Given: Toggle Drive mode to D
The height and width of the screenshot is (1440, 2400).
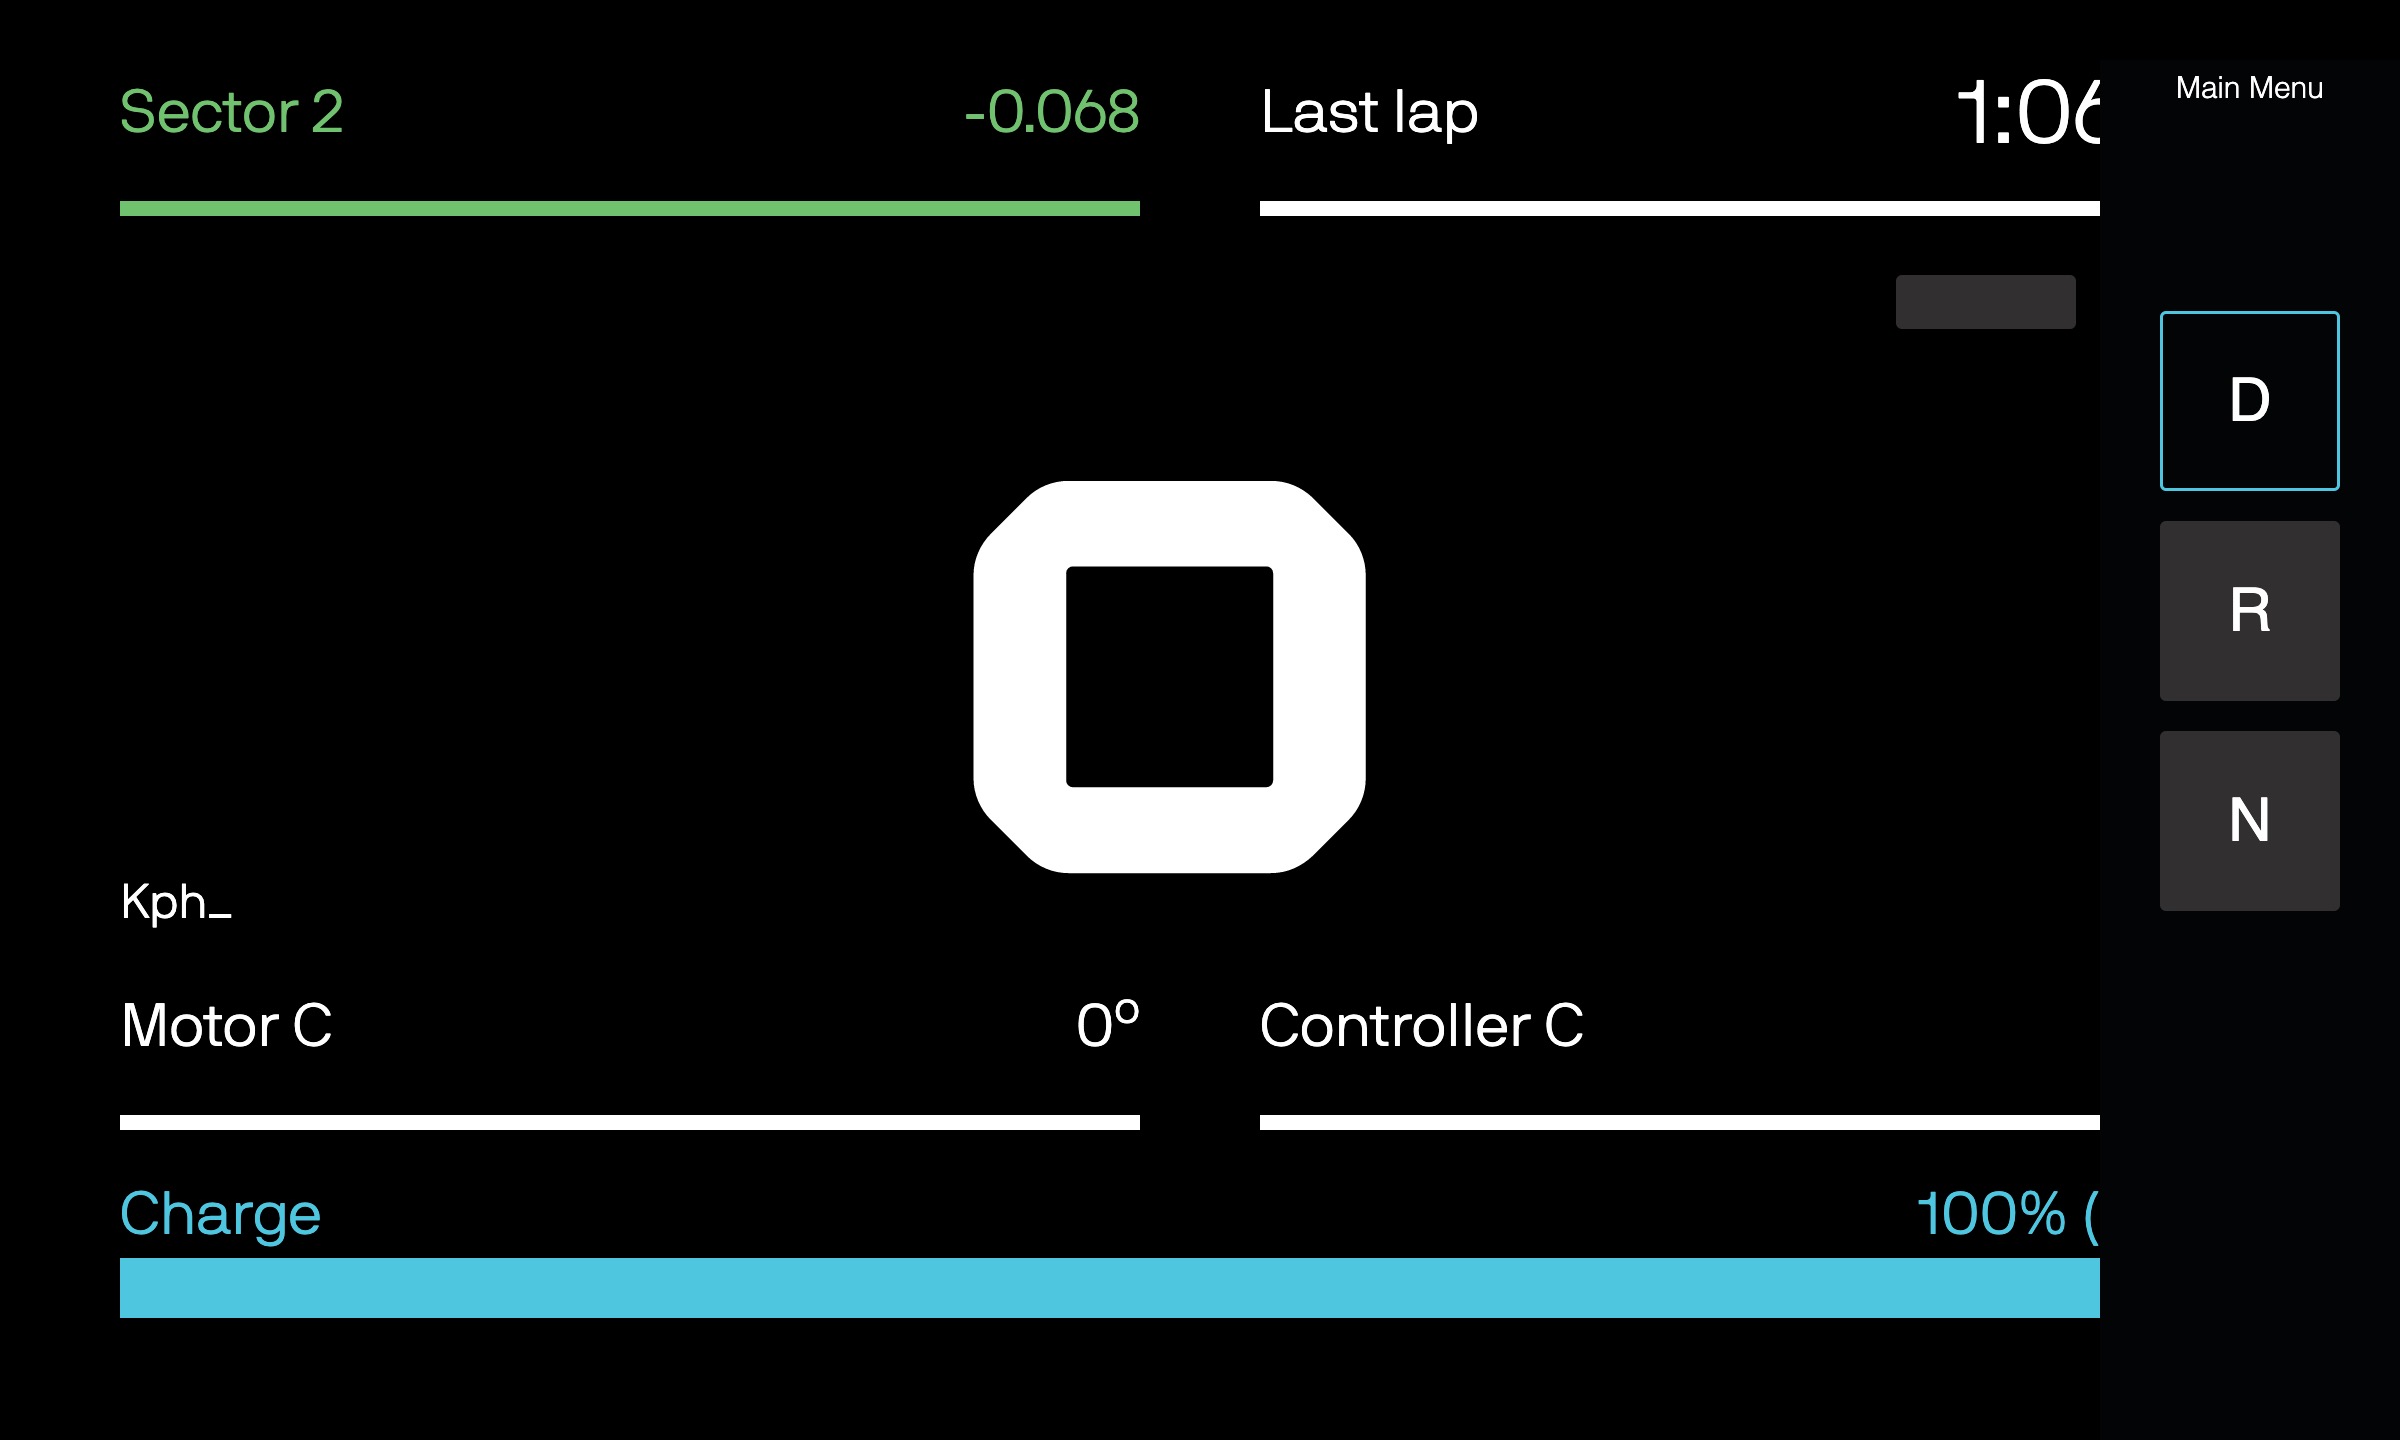Looking at the screenshot, I should point(2249,396).
